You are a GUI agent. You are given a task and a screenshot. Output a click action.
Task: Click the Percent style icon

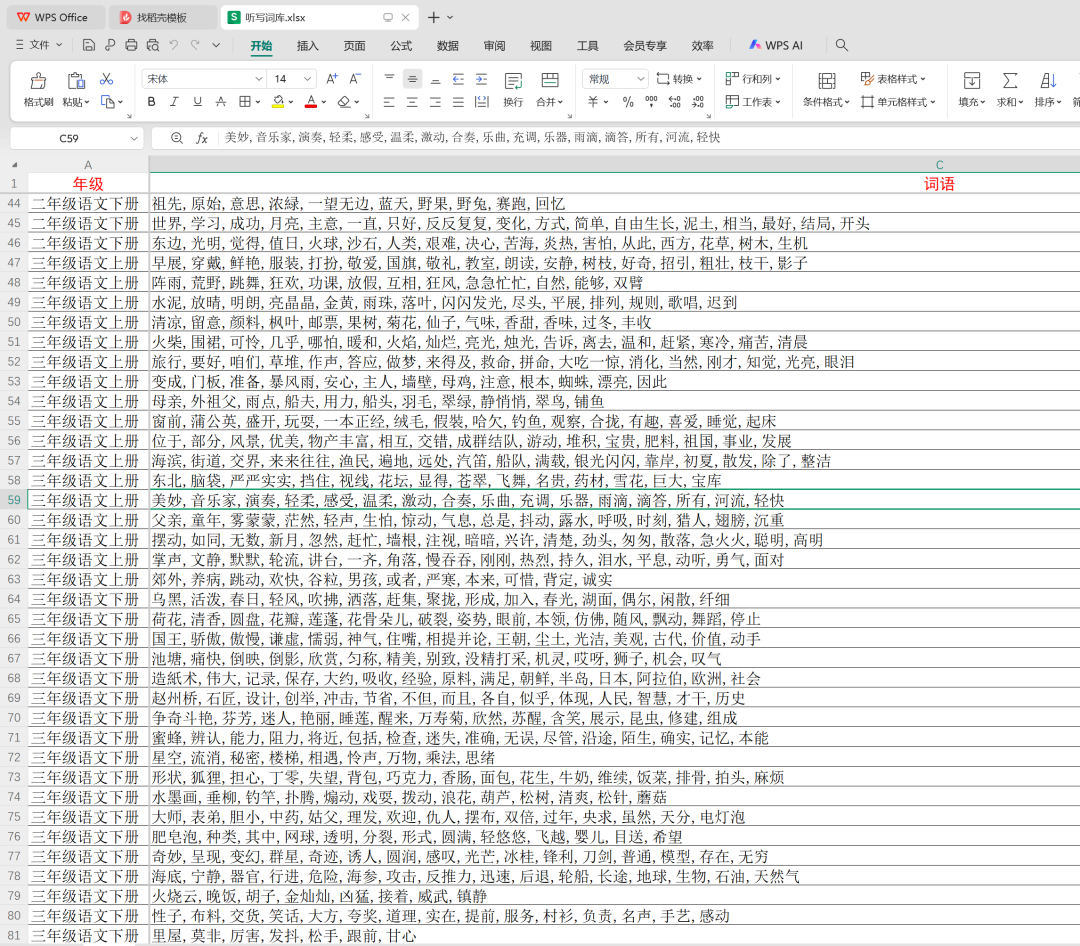coord(627,102)
